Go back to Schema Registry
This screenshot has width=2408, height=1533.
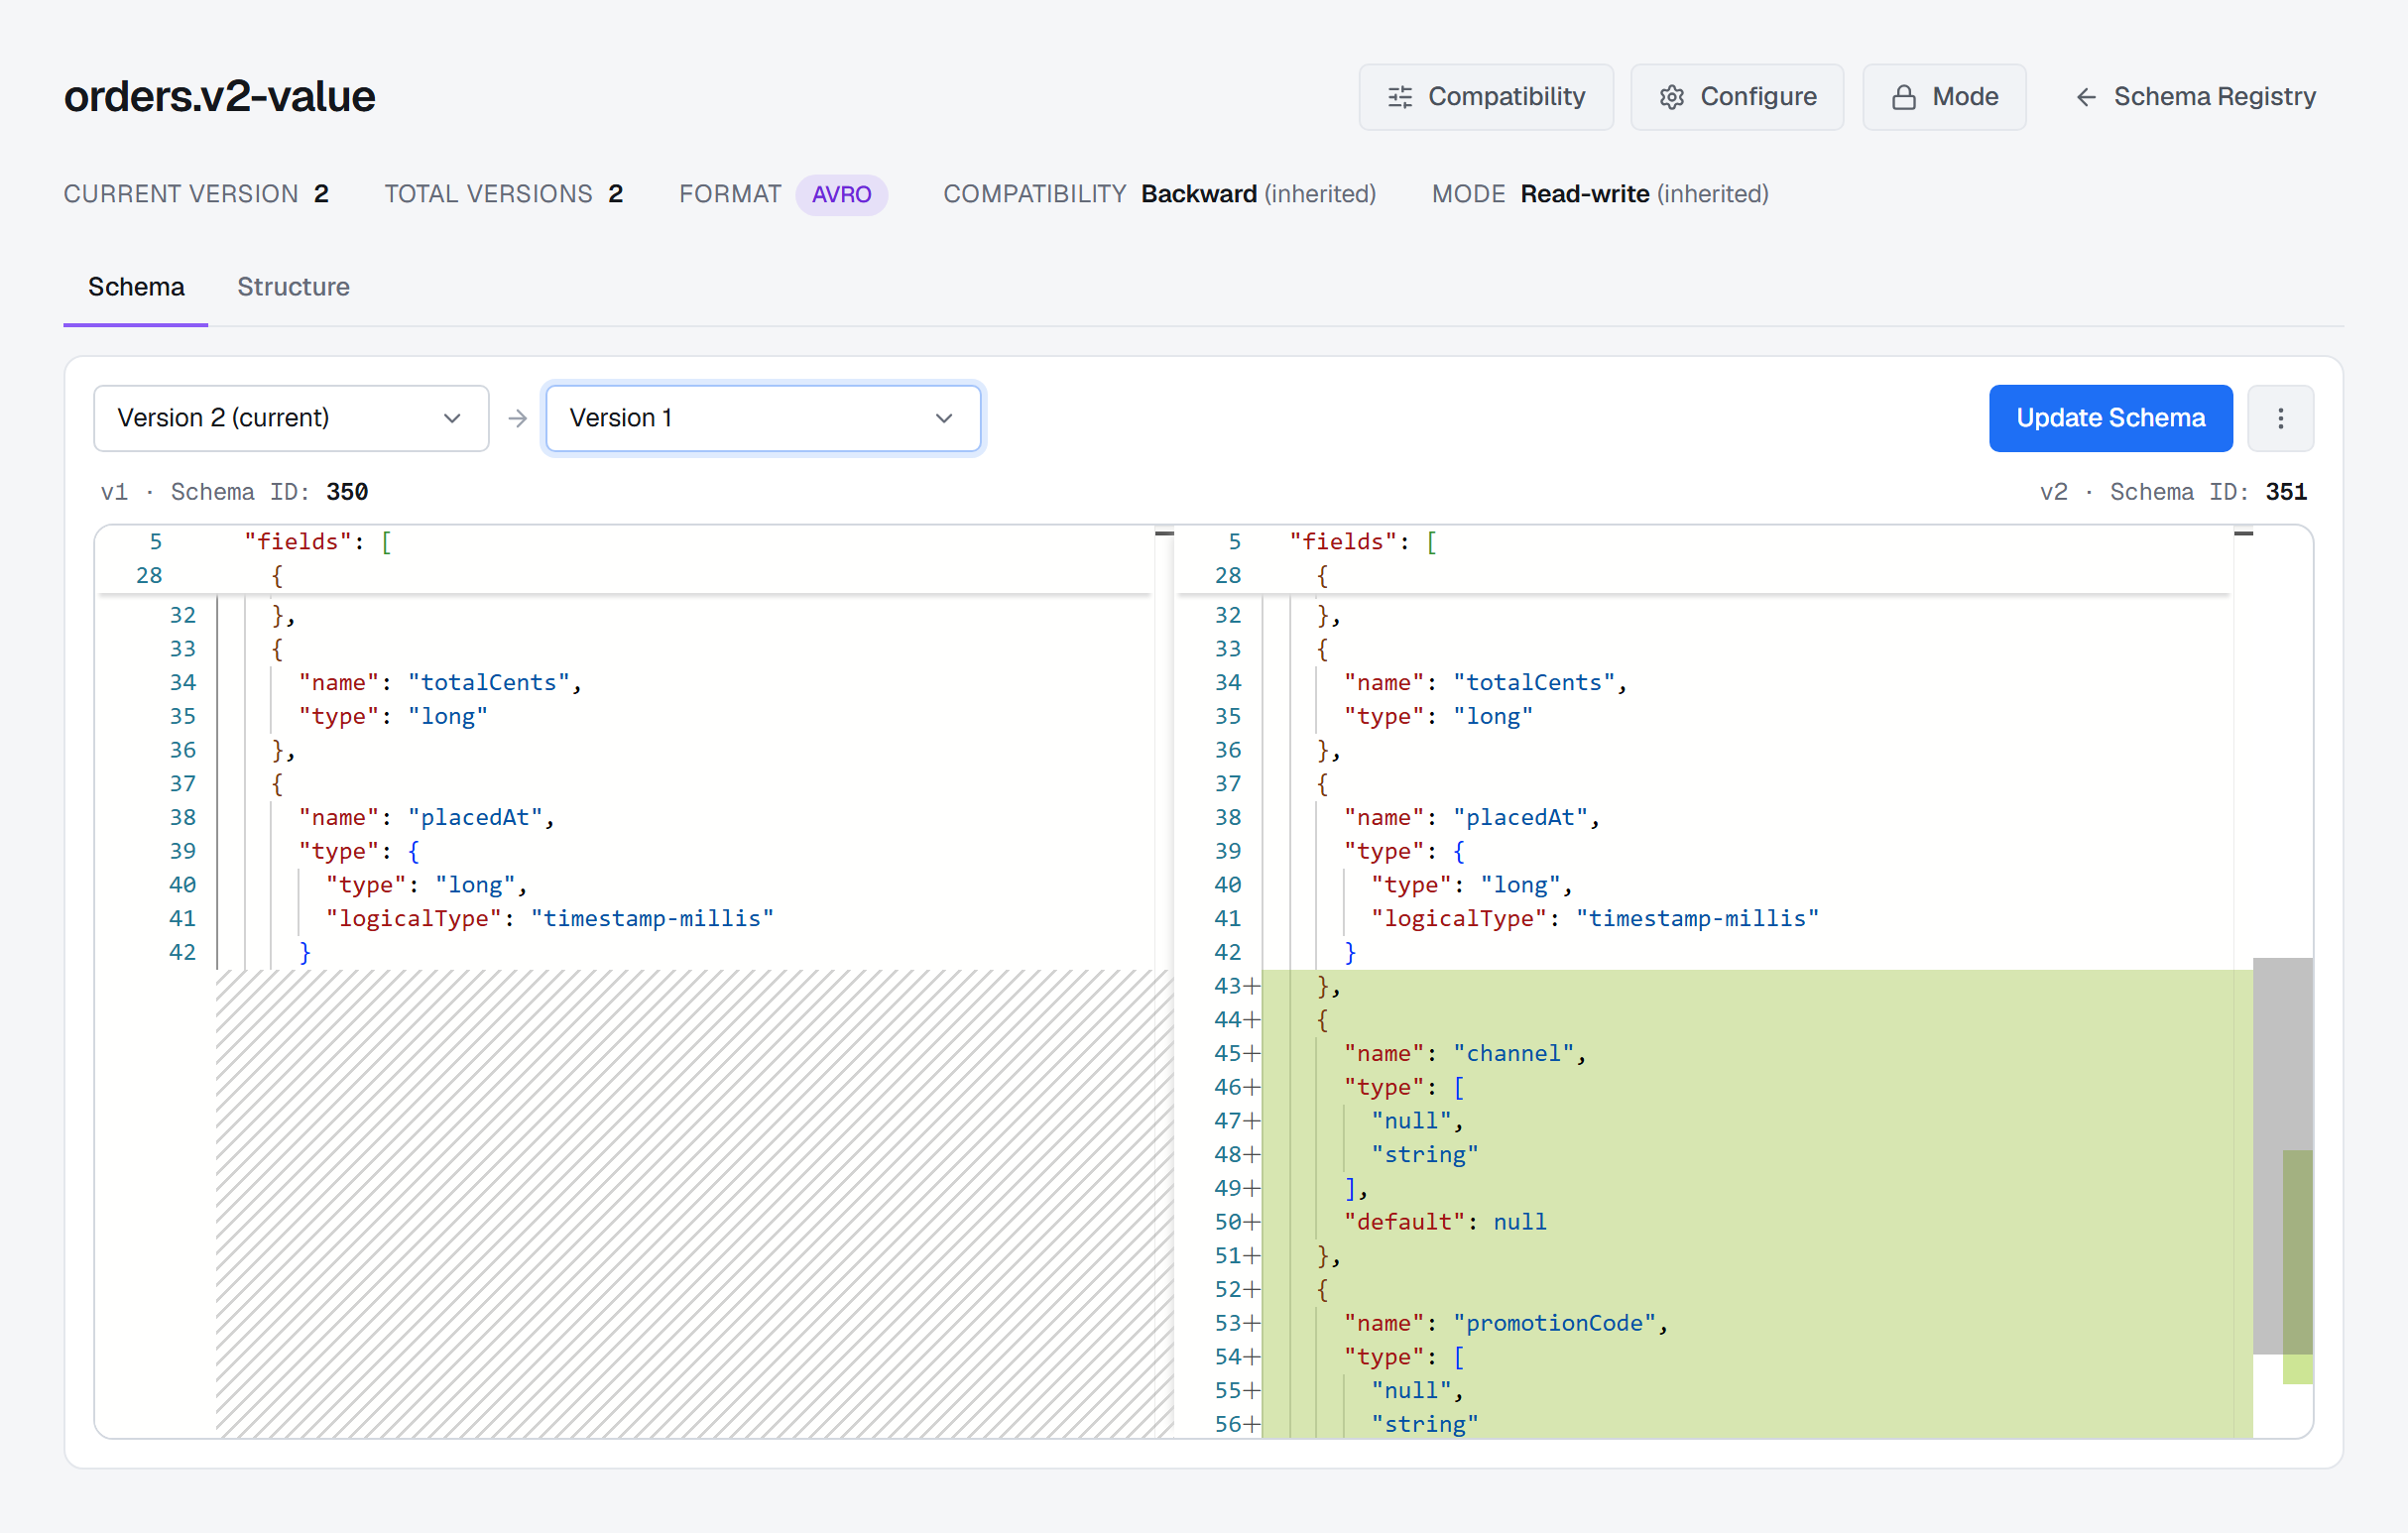[2194, 97]
